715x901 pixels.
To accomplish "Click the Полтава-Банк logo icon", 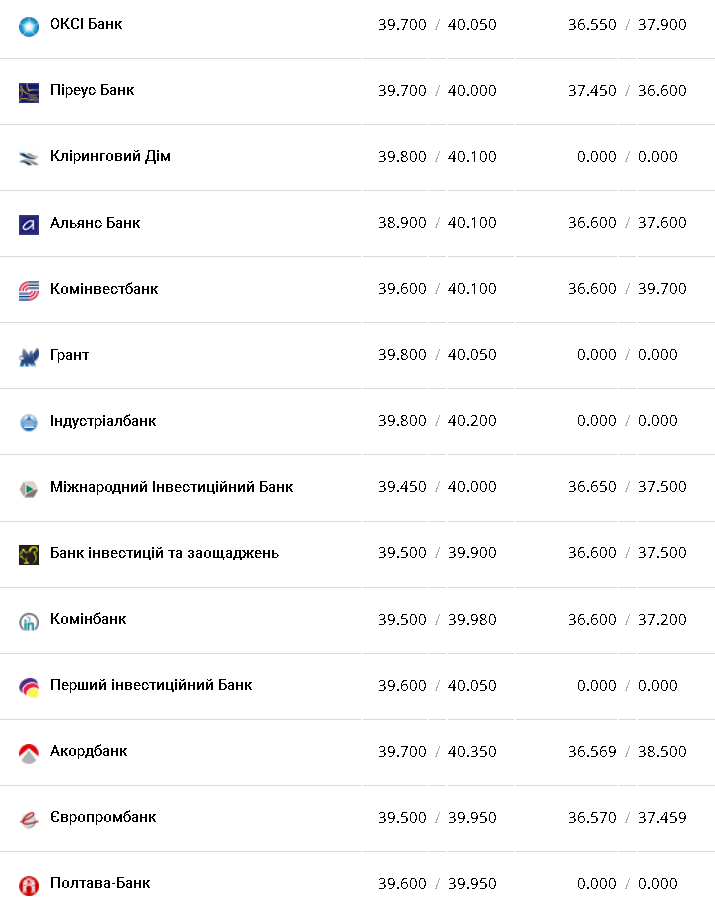I will [28, 884].
